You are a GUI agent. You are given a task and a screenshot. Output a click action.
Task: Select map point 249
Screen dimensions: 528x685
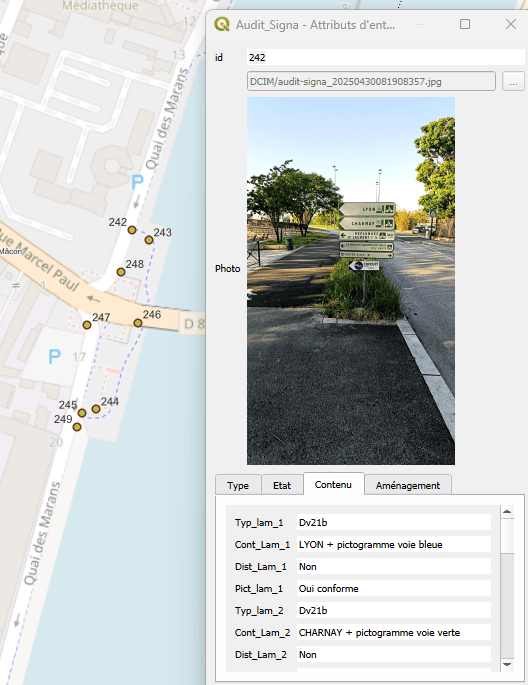coord(77,427)
